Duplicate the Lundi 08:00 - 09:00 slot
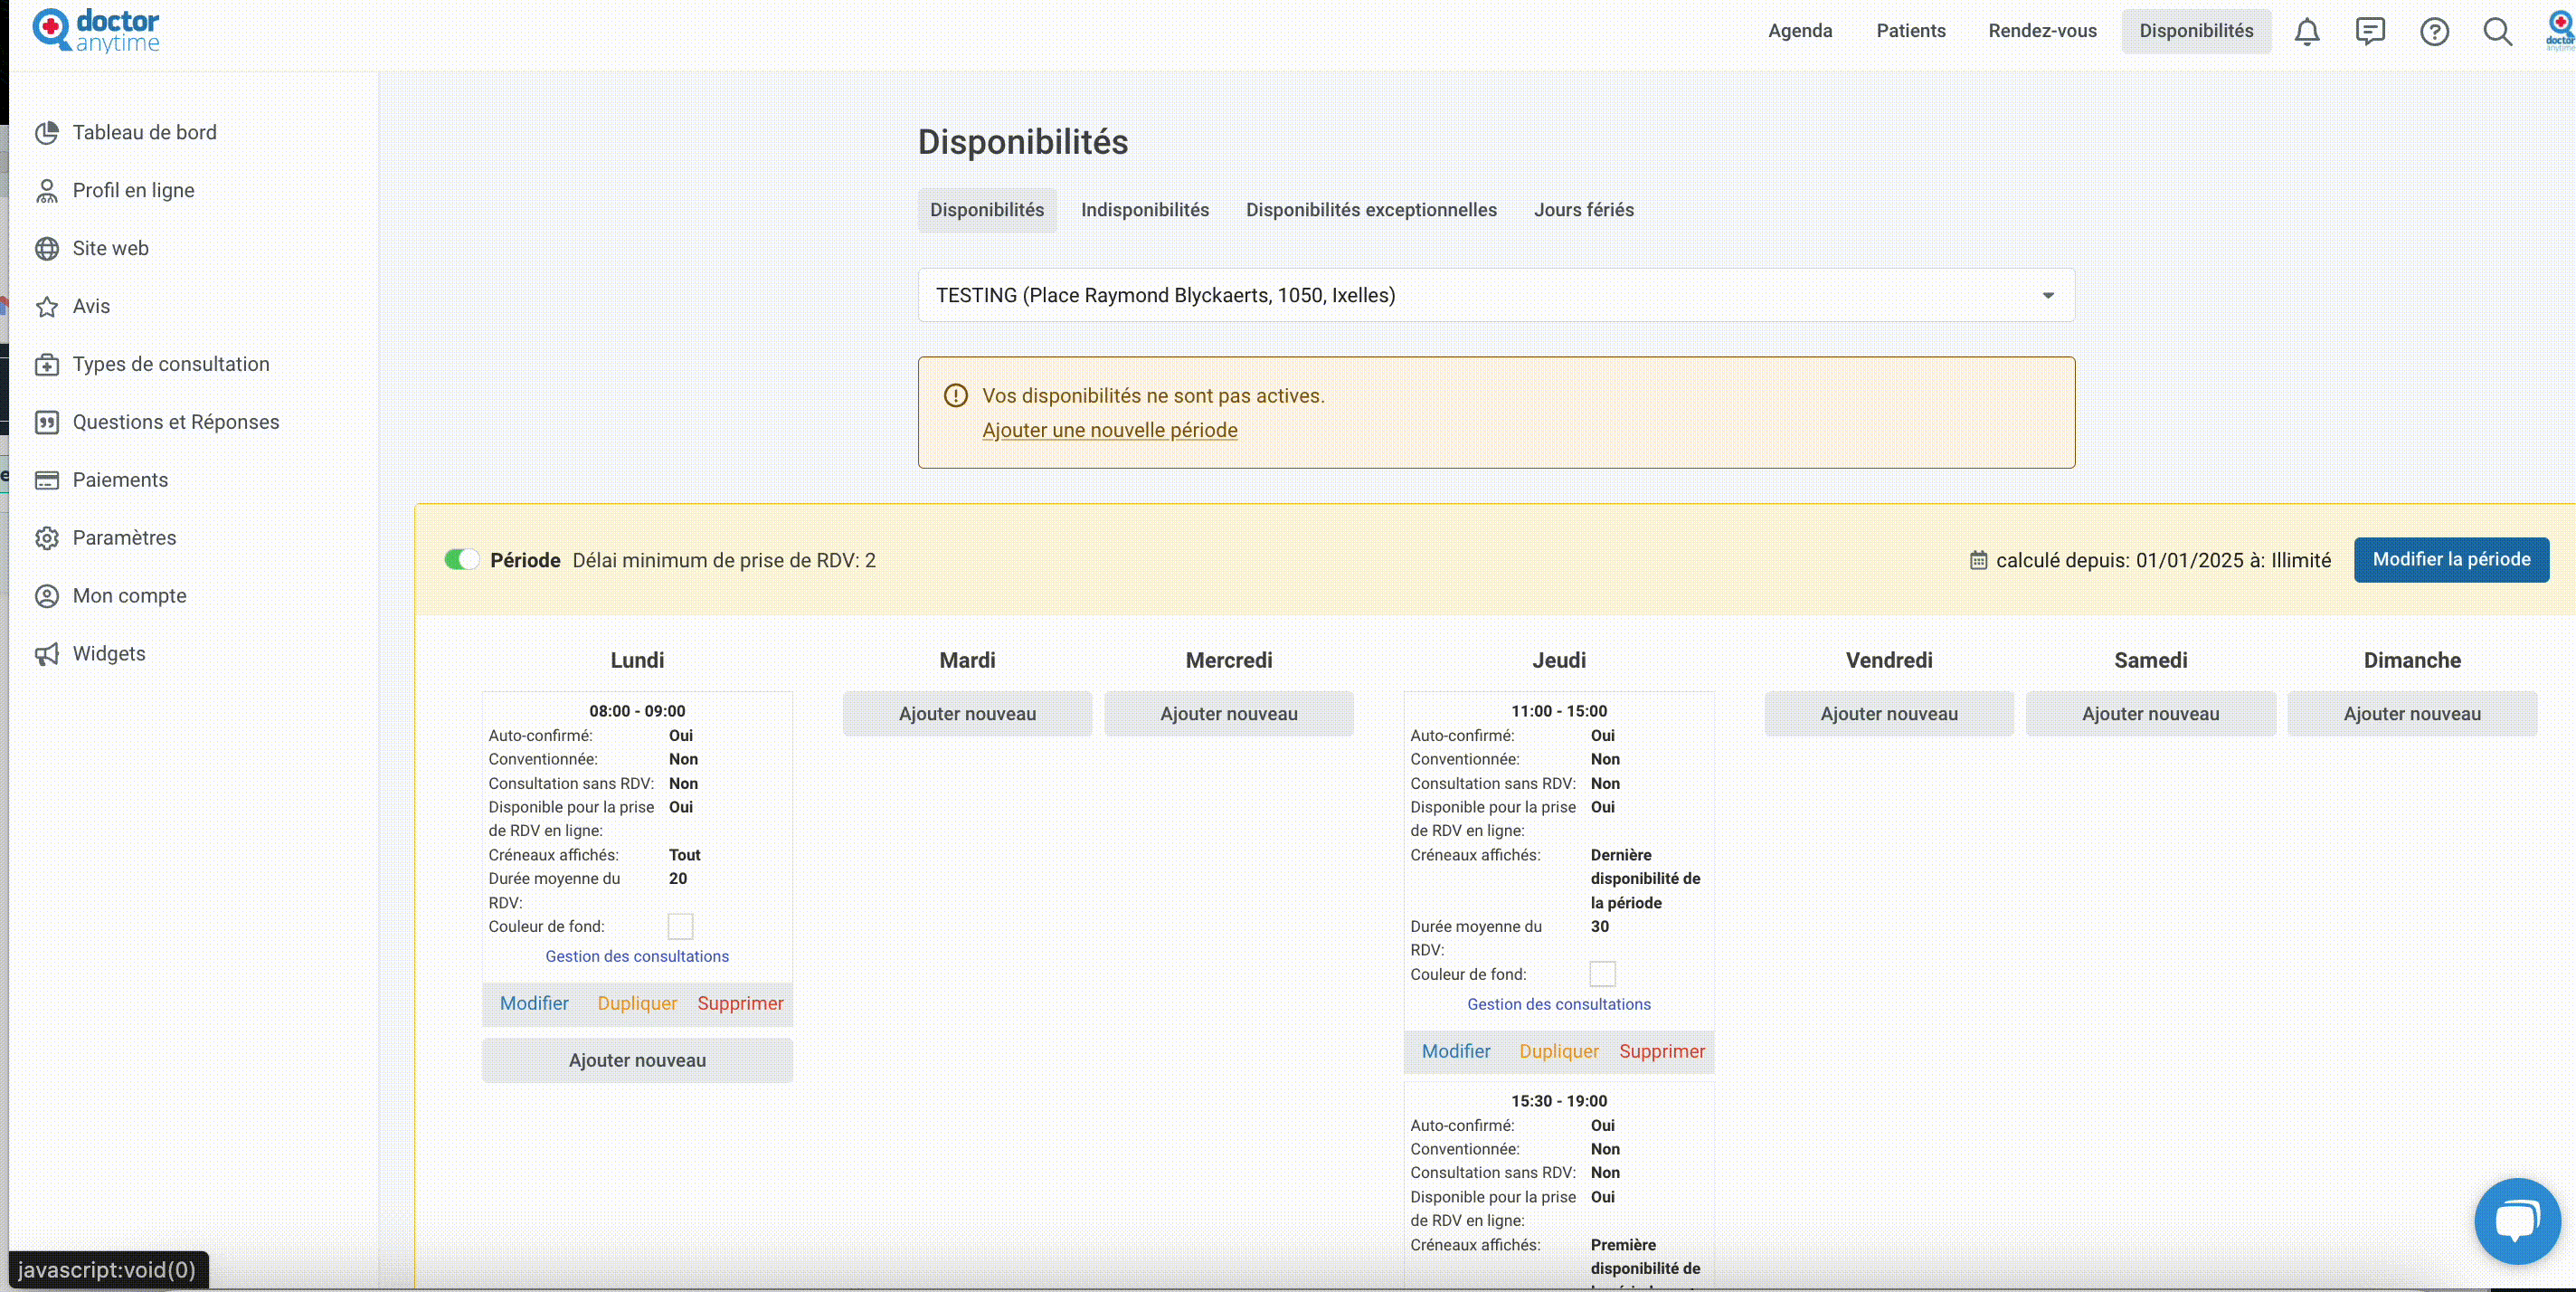Image resolution: width=2576 pixels, height=1292 pixels. (637, 1003)
